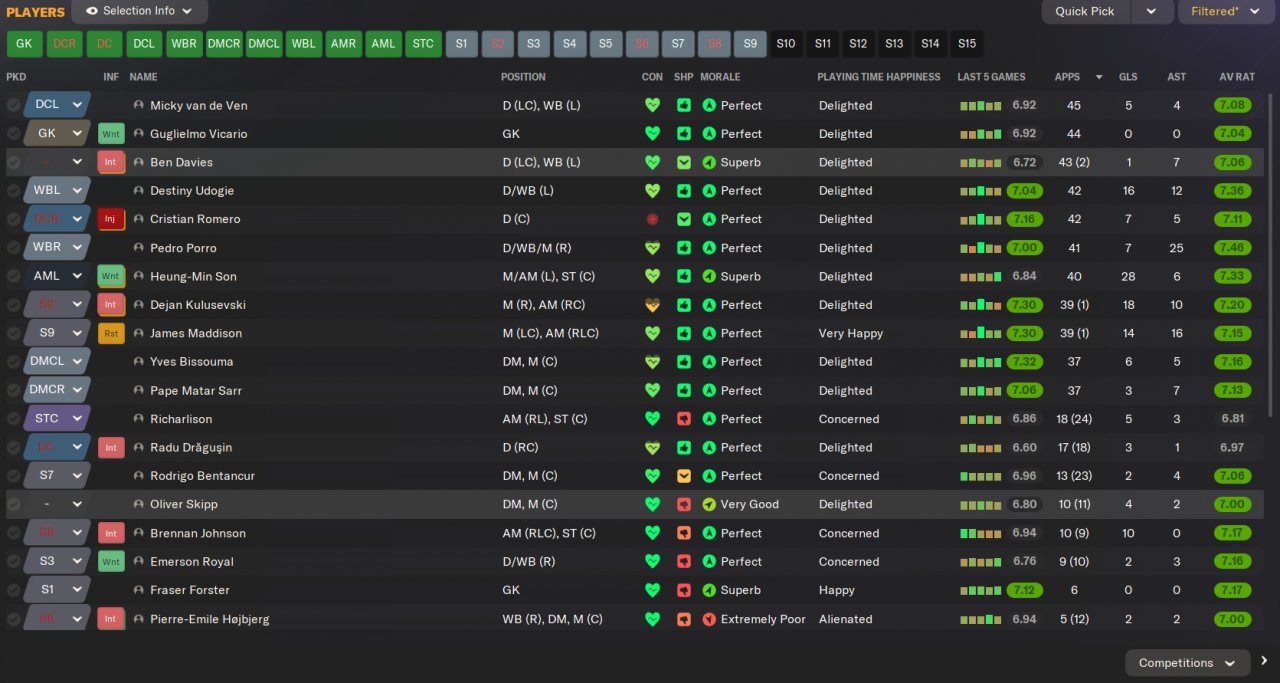Click Pape Matar Sarr's condition heart icon
The width and height of the screenshot is (1280, 683).
click(652, 390)
